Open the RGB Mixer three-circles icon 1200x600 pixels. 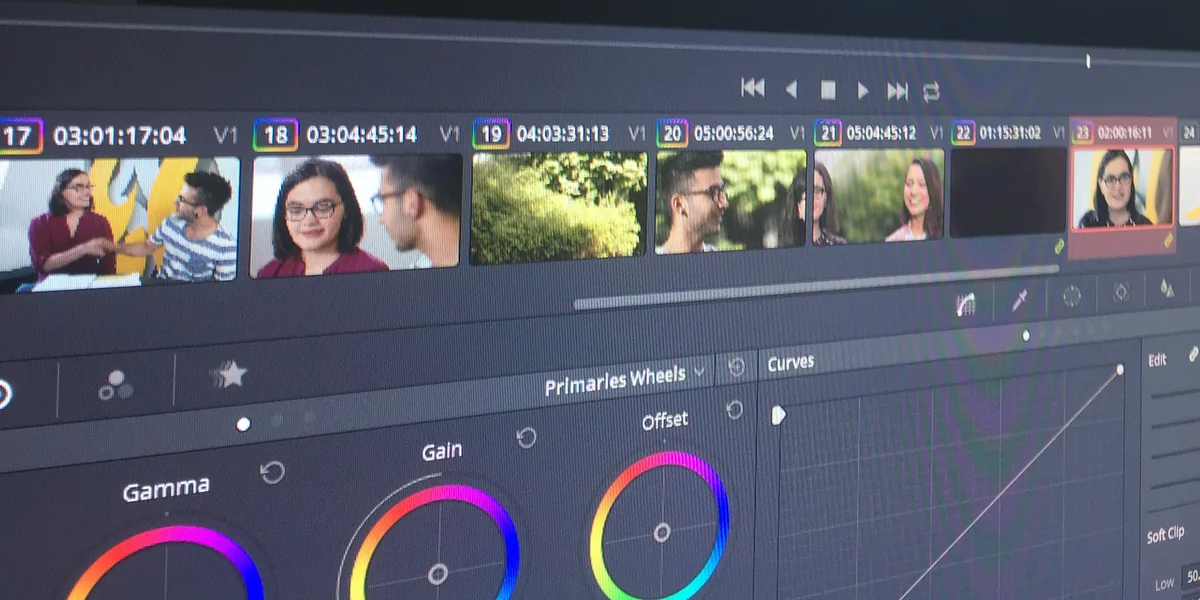coord(114,386)
